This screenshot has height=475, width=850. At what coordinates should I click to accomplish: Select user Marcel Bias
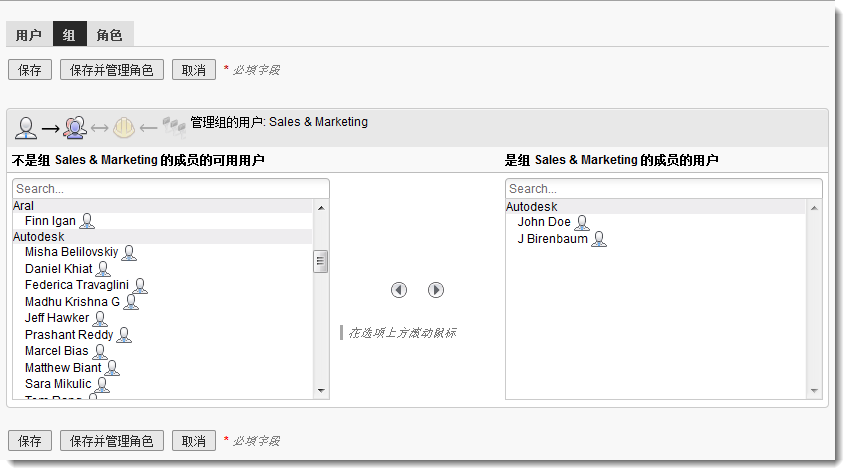tap(56, 351)
